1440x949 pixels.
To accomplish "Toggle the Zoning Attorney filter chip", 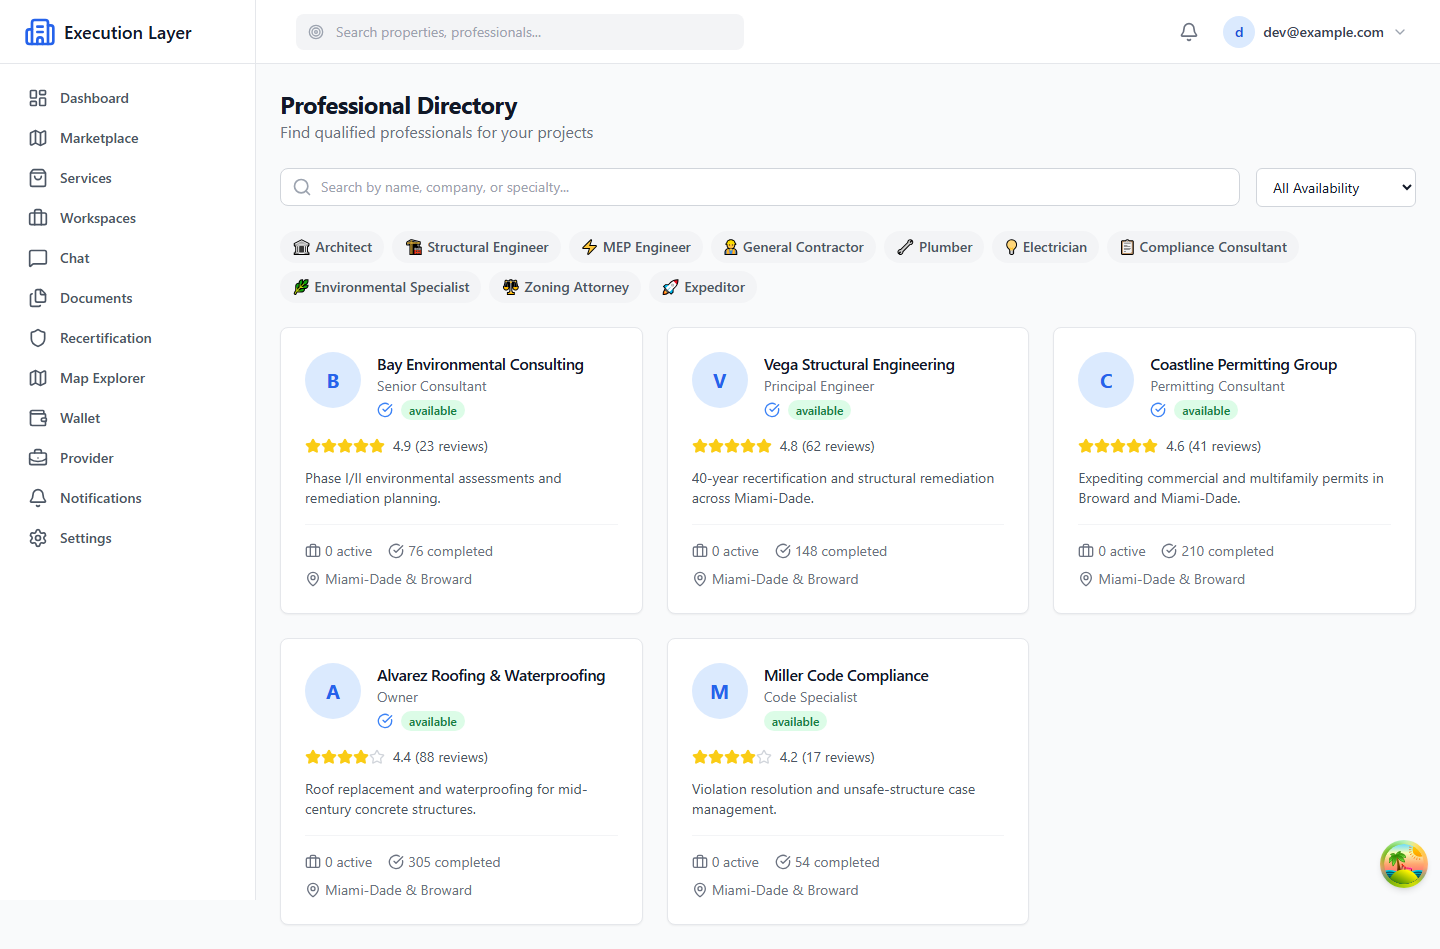I will 565,287.
